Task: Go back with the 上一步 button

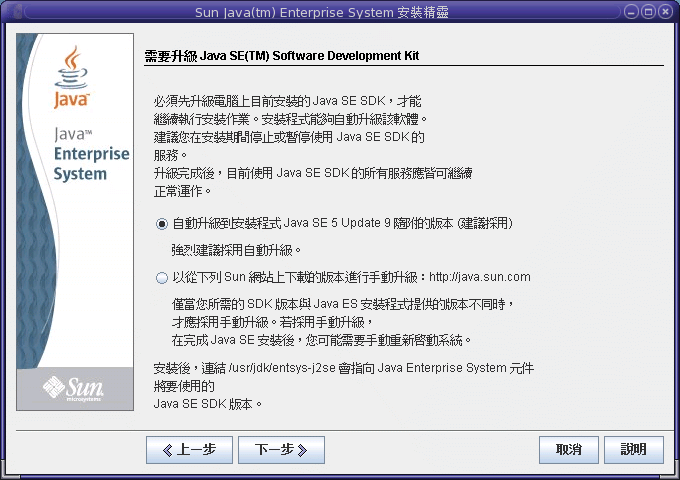Action: click(x=190, y=450)
